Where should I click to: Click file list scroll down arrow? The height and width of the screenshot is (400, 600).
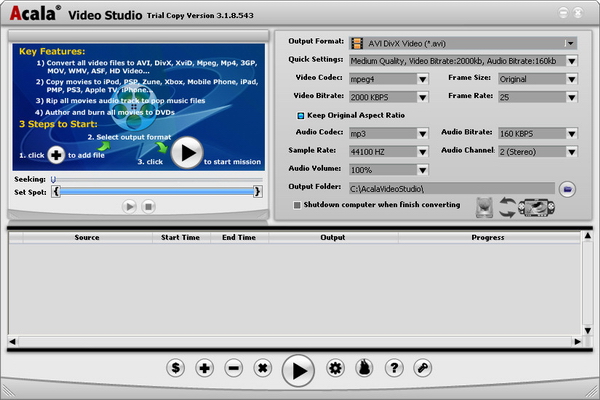(588, 330)
